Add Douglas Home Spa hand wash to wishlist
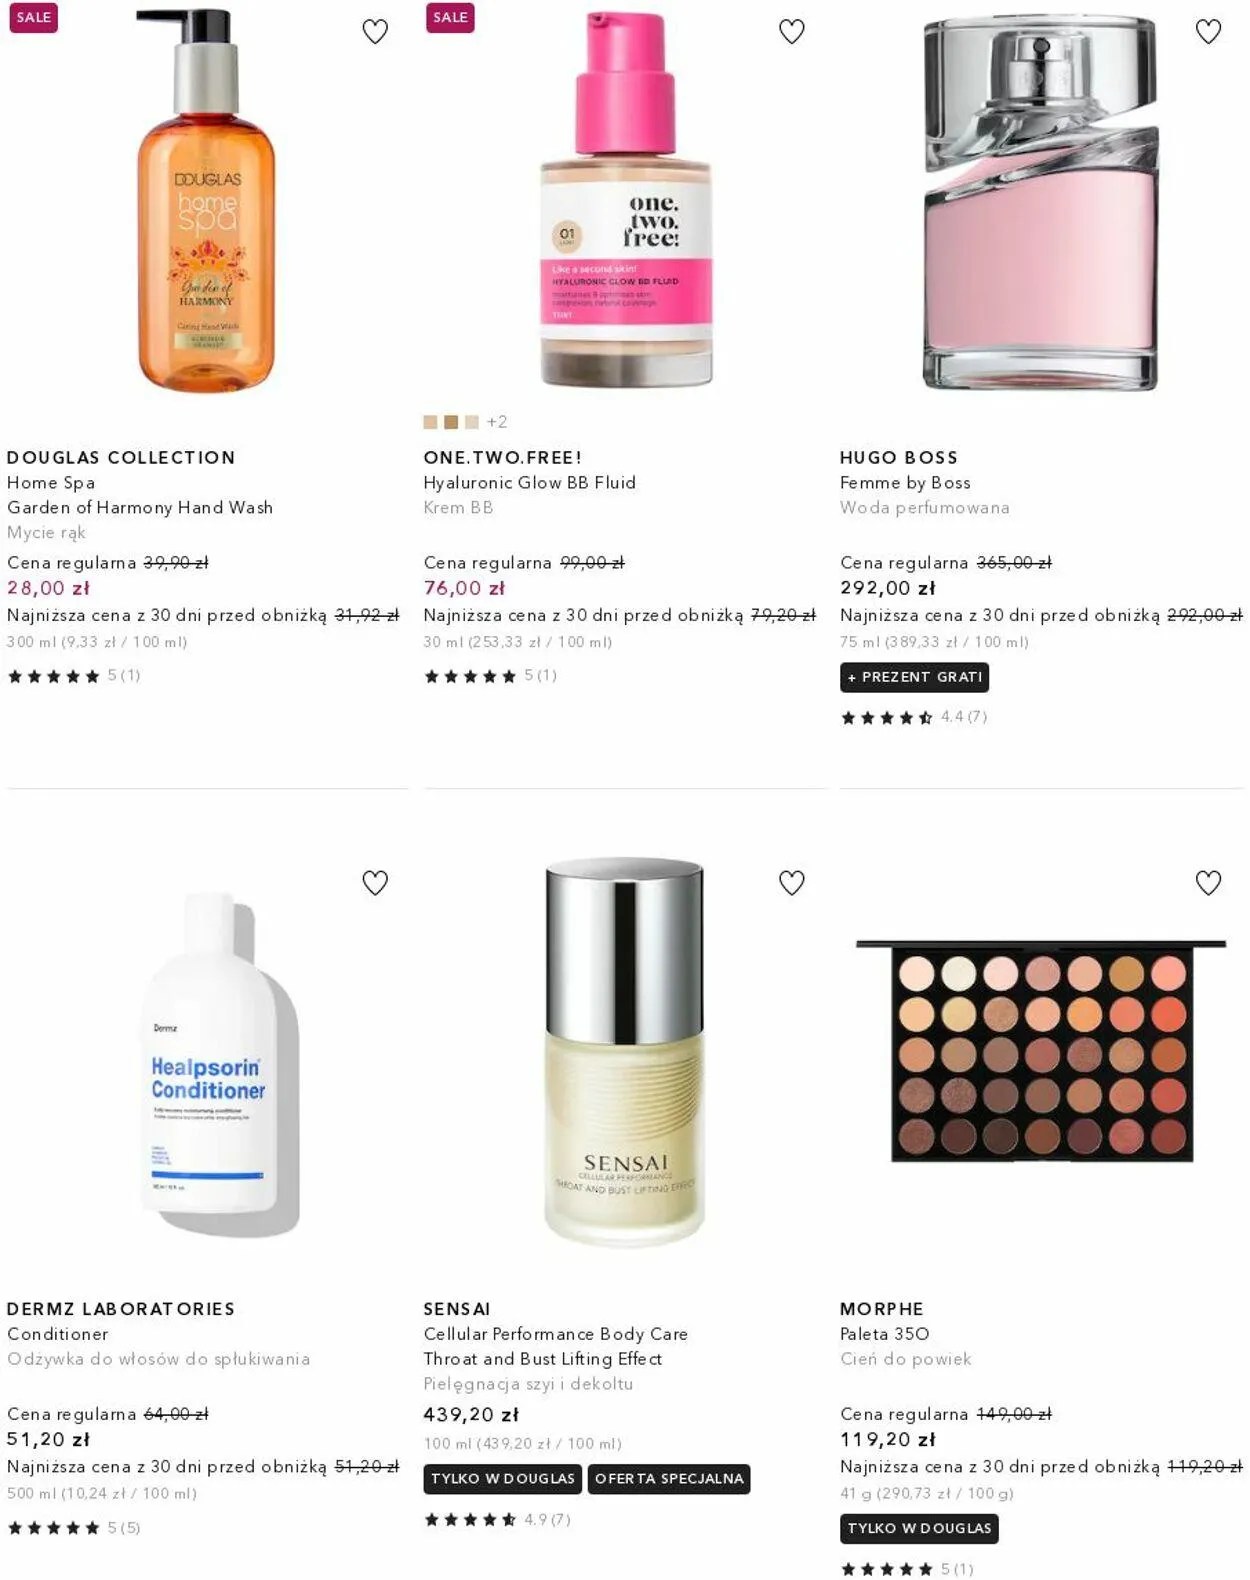 point(375,32)
